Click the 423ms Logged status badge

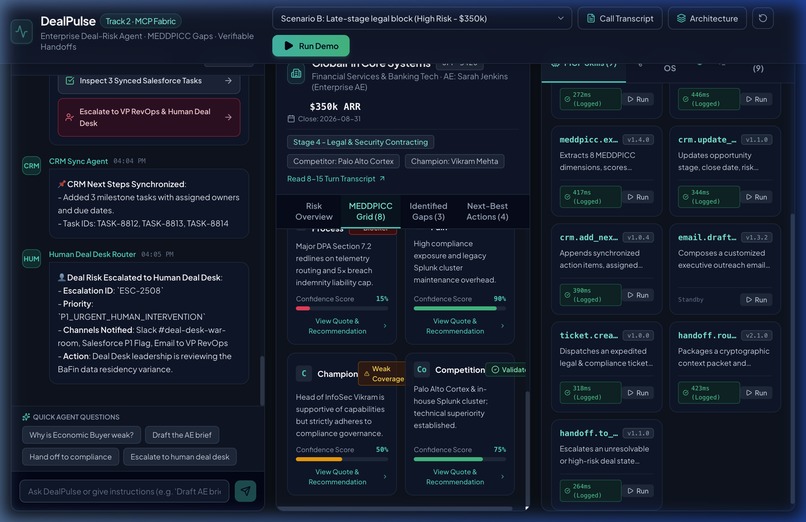tap(708, 393)
